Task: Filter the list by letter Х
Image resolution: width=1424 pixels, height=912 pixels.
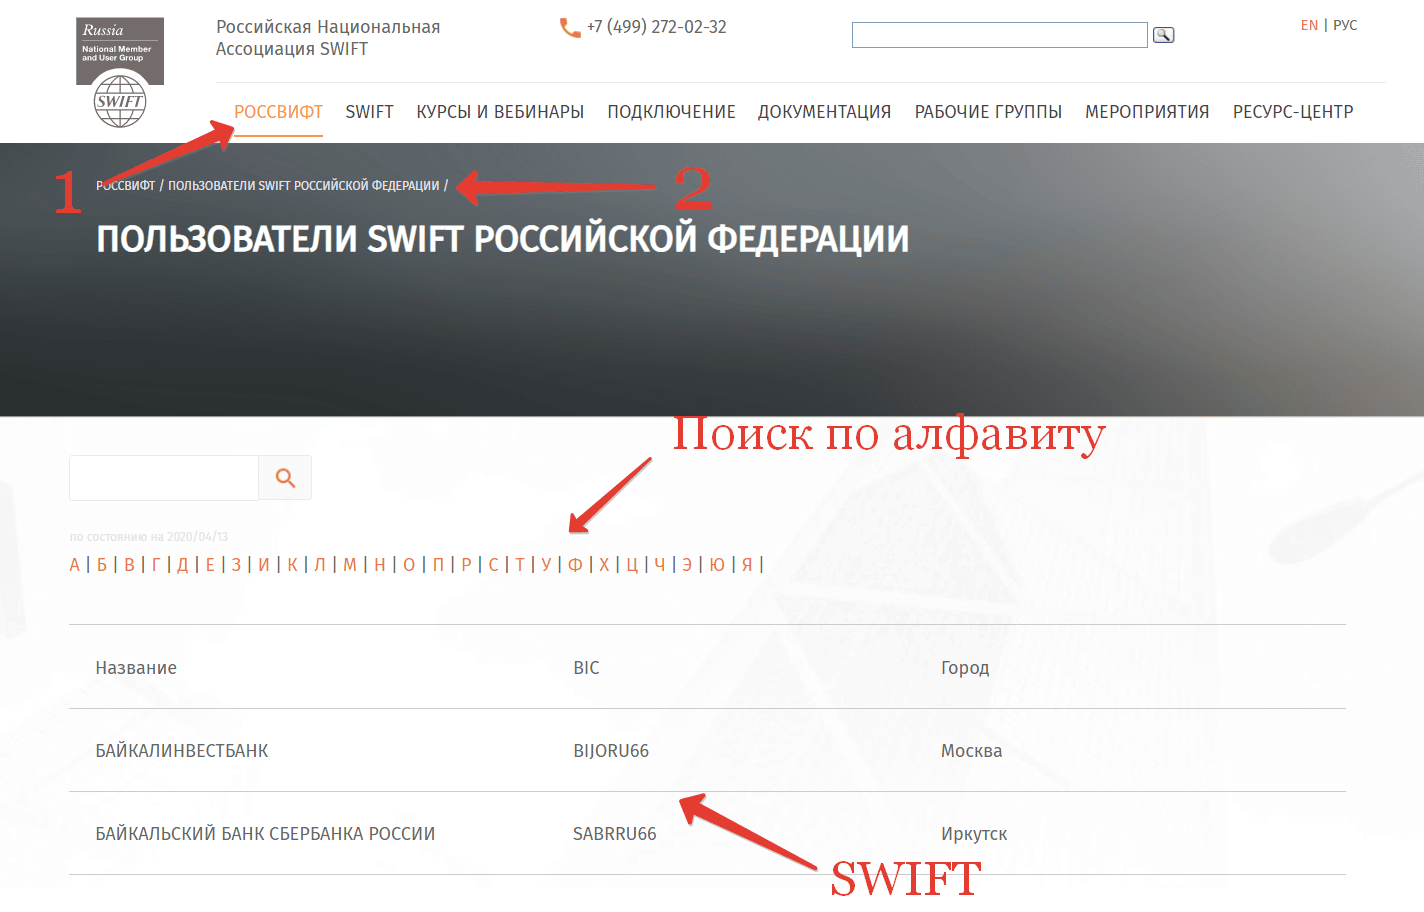Action: pos(604,565)
